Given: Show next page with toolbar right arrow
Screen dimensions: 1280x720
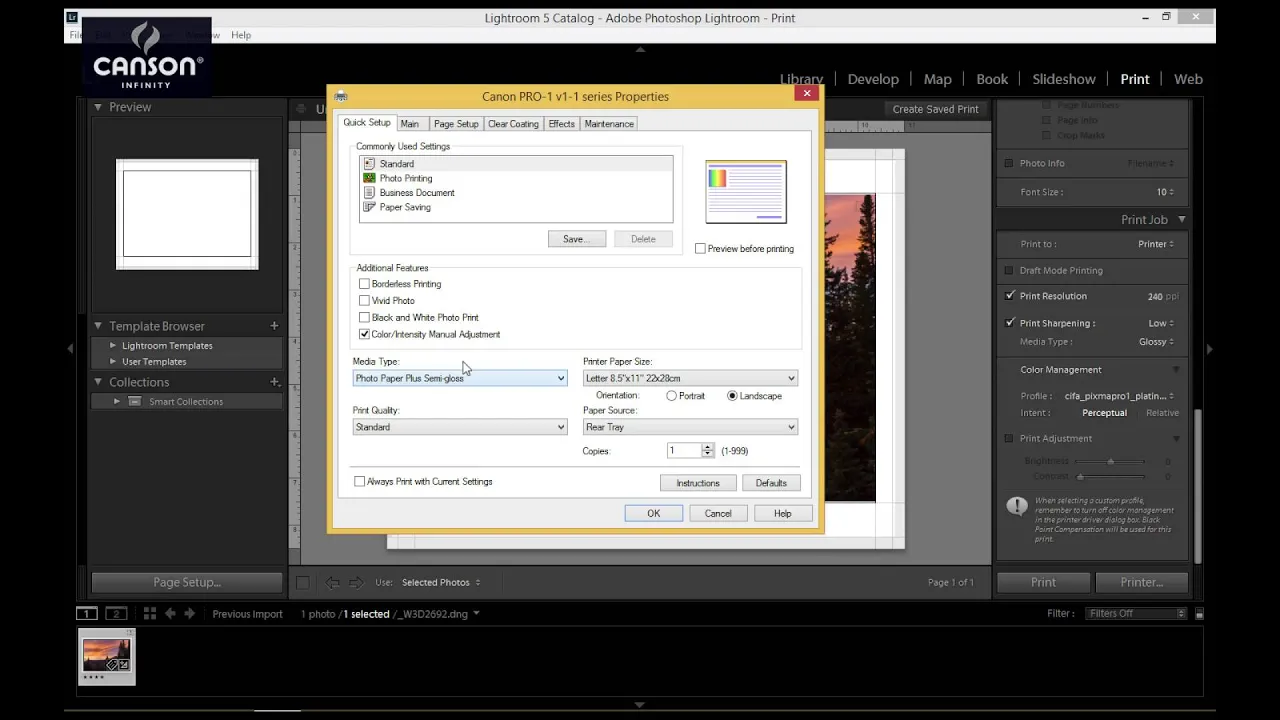Looking at the screenshot, I should pos(355,582).
